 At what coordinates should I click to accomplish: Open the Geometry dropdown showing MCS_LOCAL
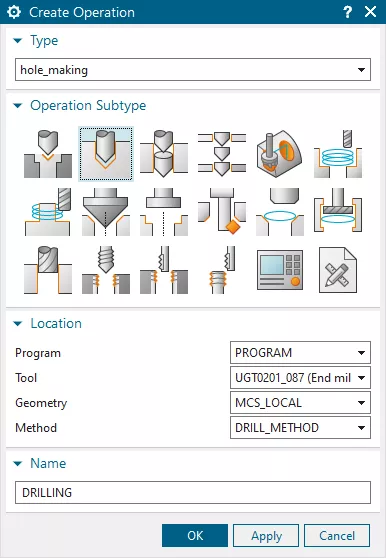pyautogui.click(x=300, y=402)
